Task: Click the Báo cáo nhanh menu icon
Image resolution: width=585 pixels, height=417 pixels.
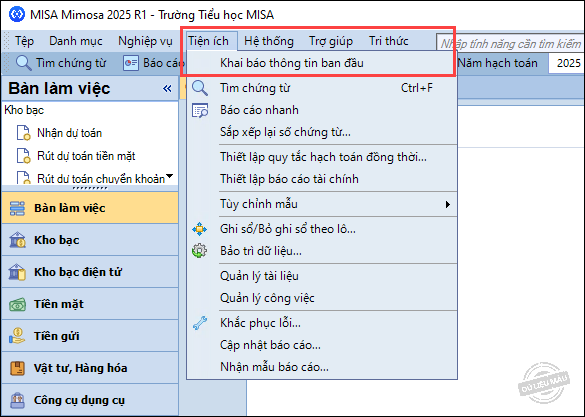Action: tap(200, 110)
